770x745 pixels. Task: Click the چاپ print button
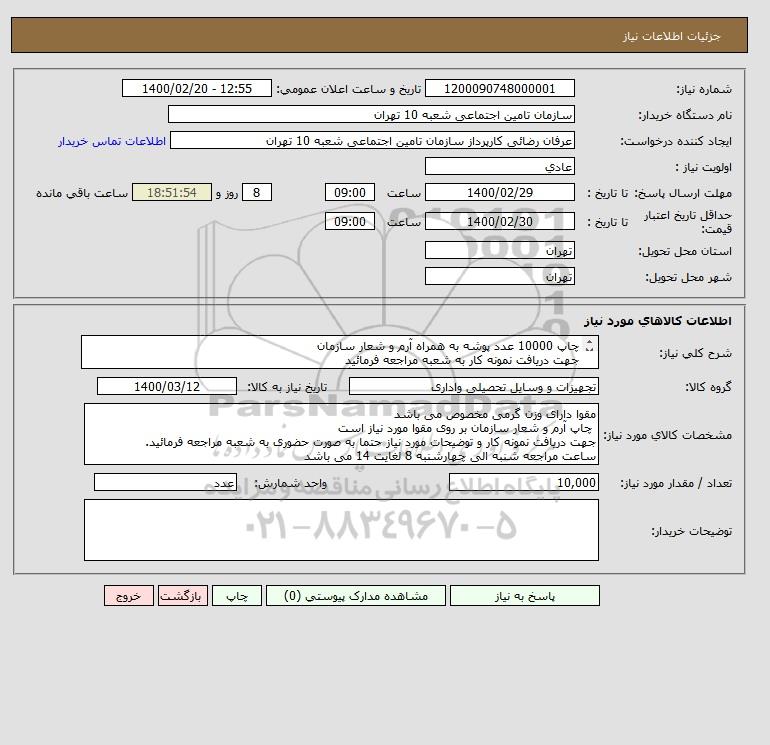coord(237,596)
